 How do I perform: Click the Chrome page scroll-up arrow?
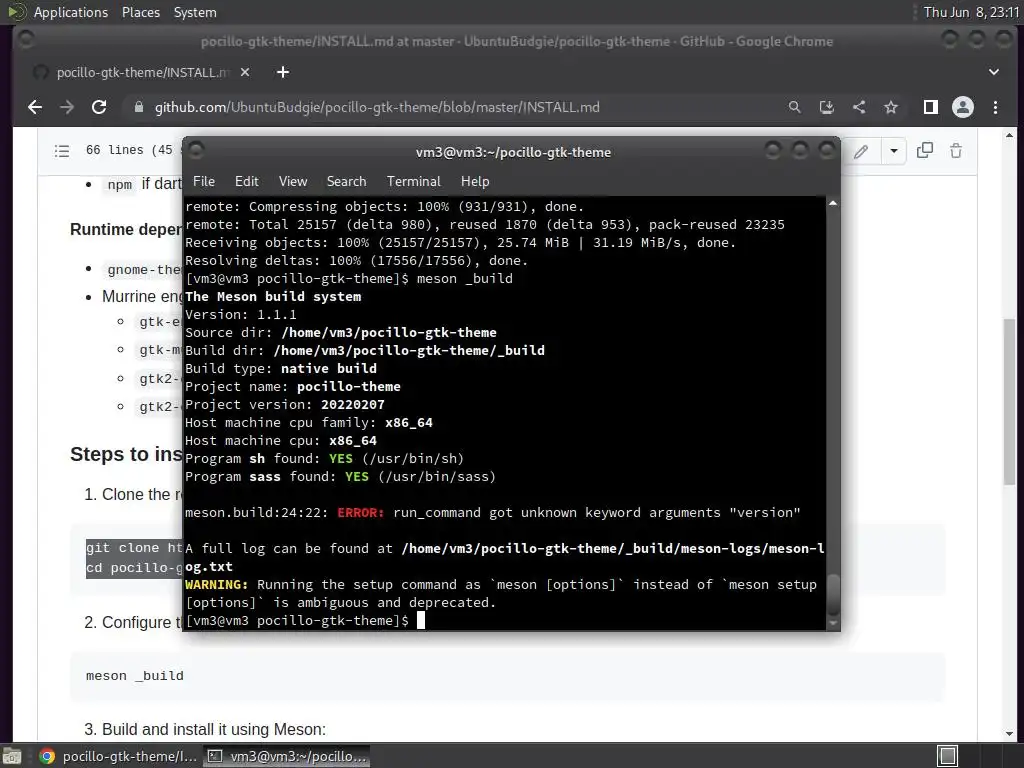point(1009,136)
